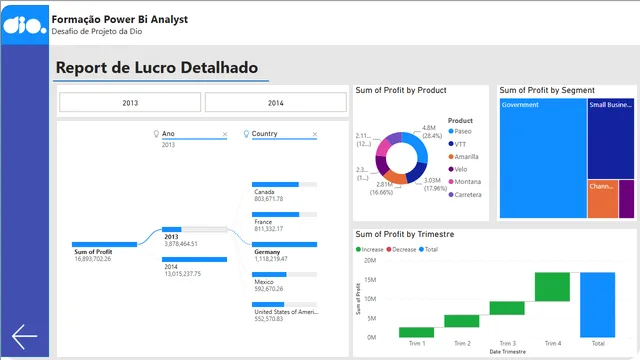The width and height of the screenshot is (640, 360).
Task: Select the Government treemap tile
Action: 543,158
